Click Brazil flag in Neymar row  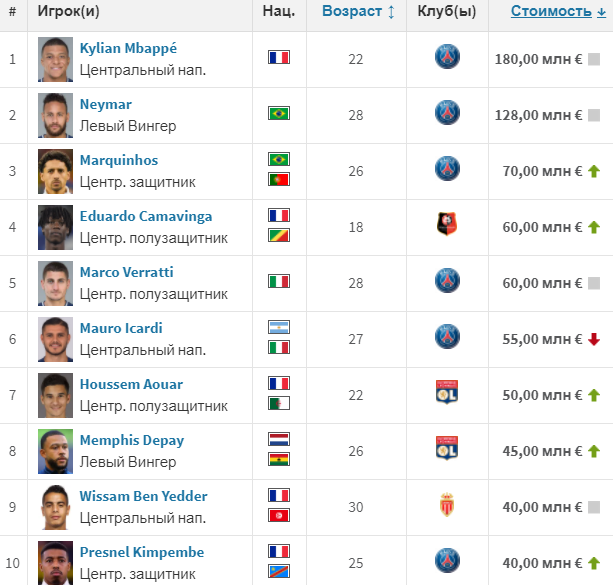click(279, 113)
